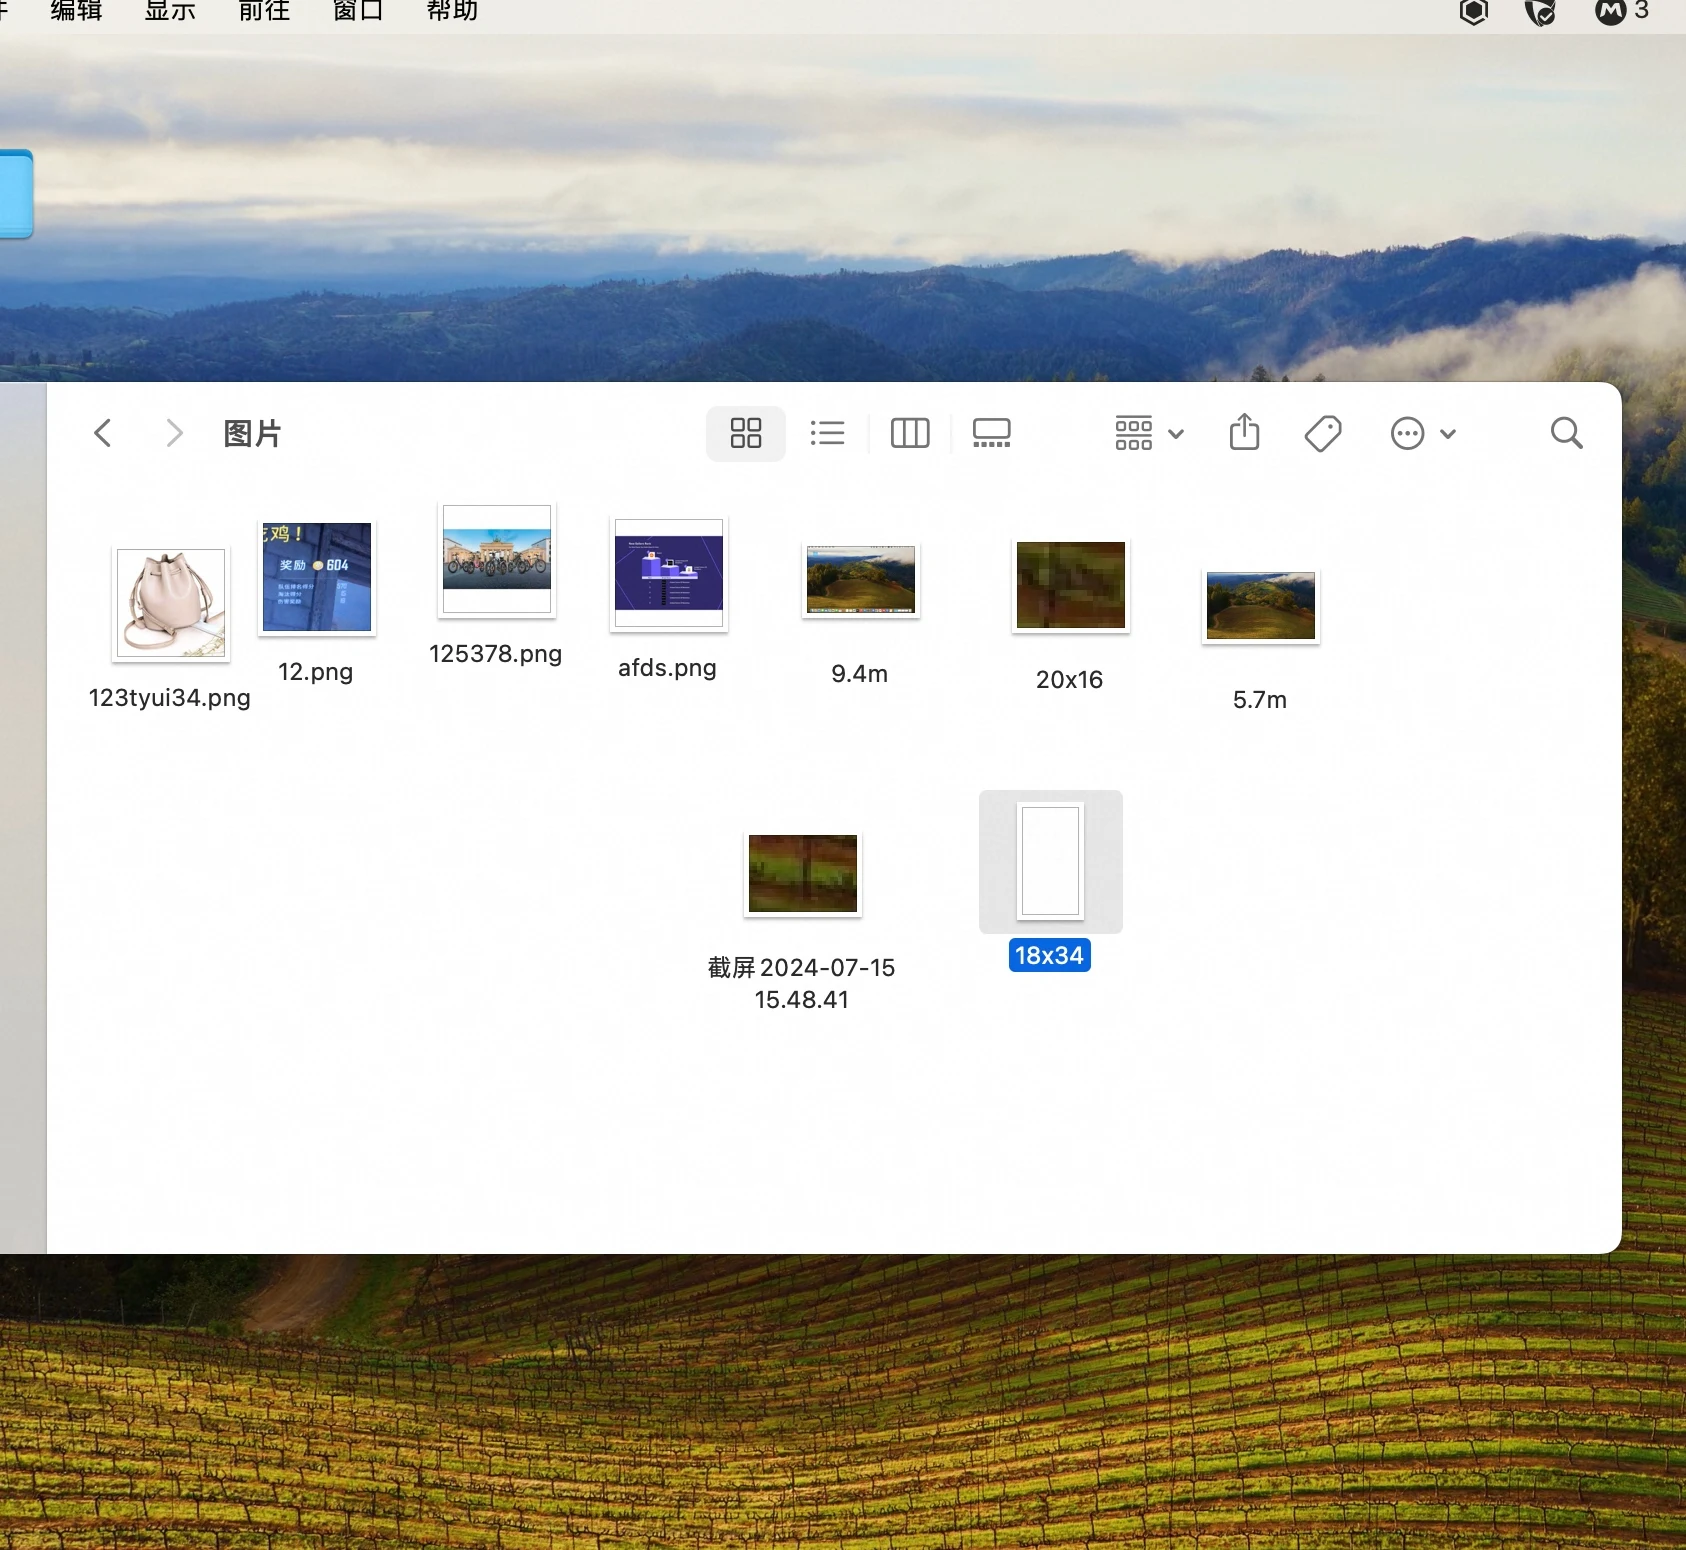The image size is (1686, 1550).
Task: Click the 图片 window title
Action: [x=252, y=433]
